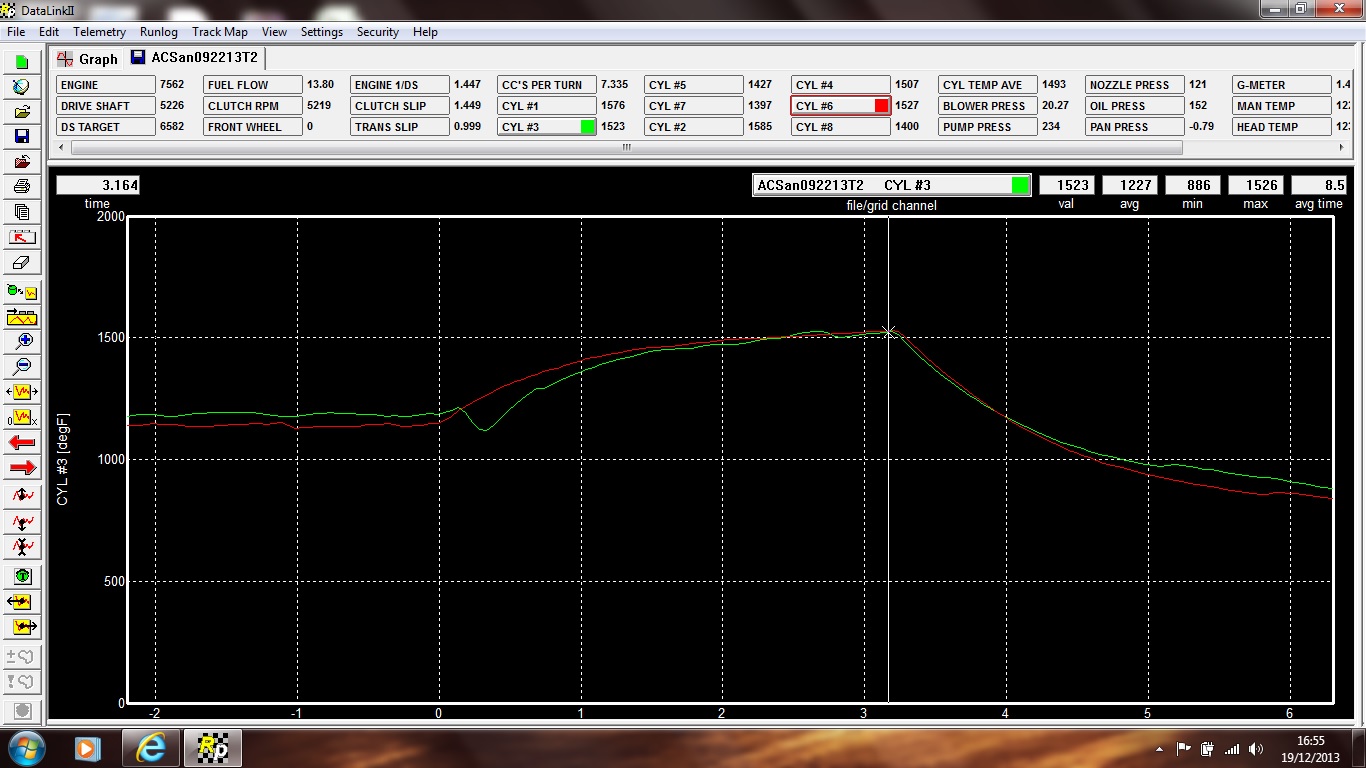The width and height of the screenshot is (1366, 768).
Task: Click the floppy disk save icon
Action: coord(22,136)
